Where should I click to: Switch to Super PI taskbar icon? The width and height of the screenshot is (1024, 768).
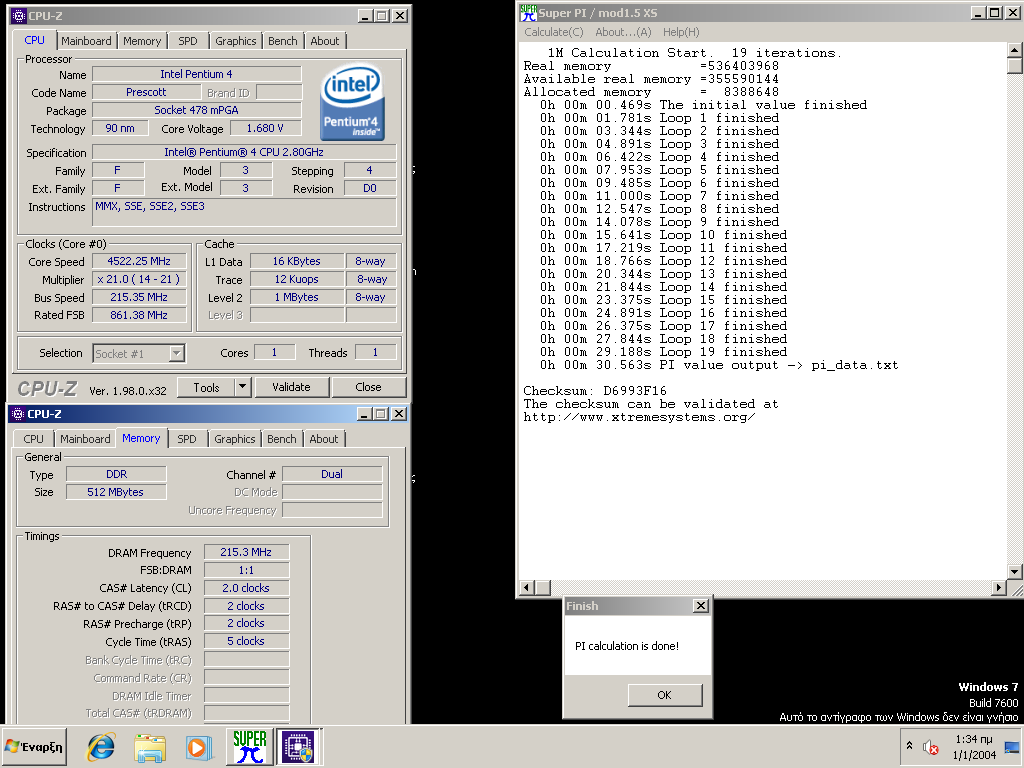pyautogui.click(x=250, y=746)
